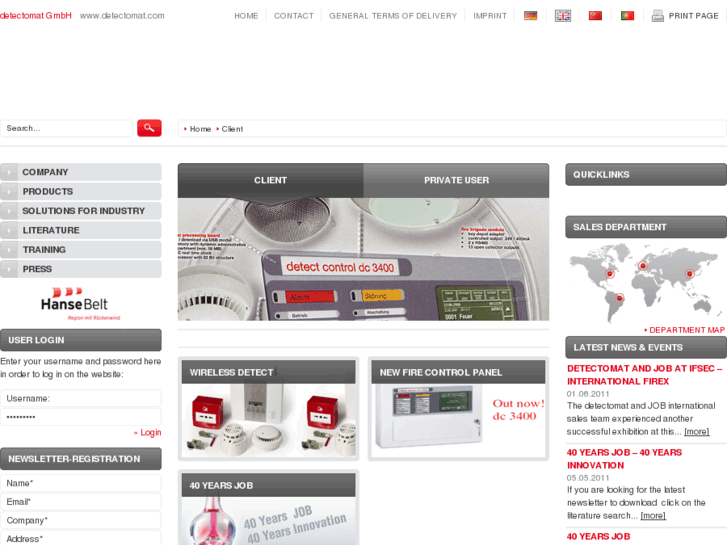Screen dimensions: 727x545
Task: Open the HanseBelt logo
Action: click(81, 304)
